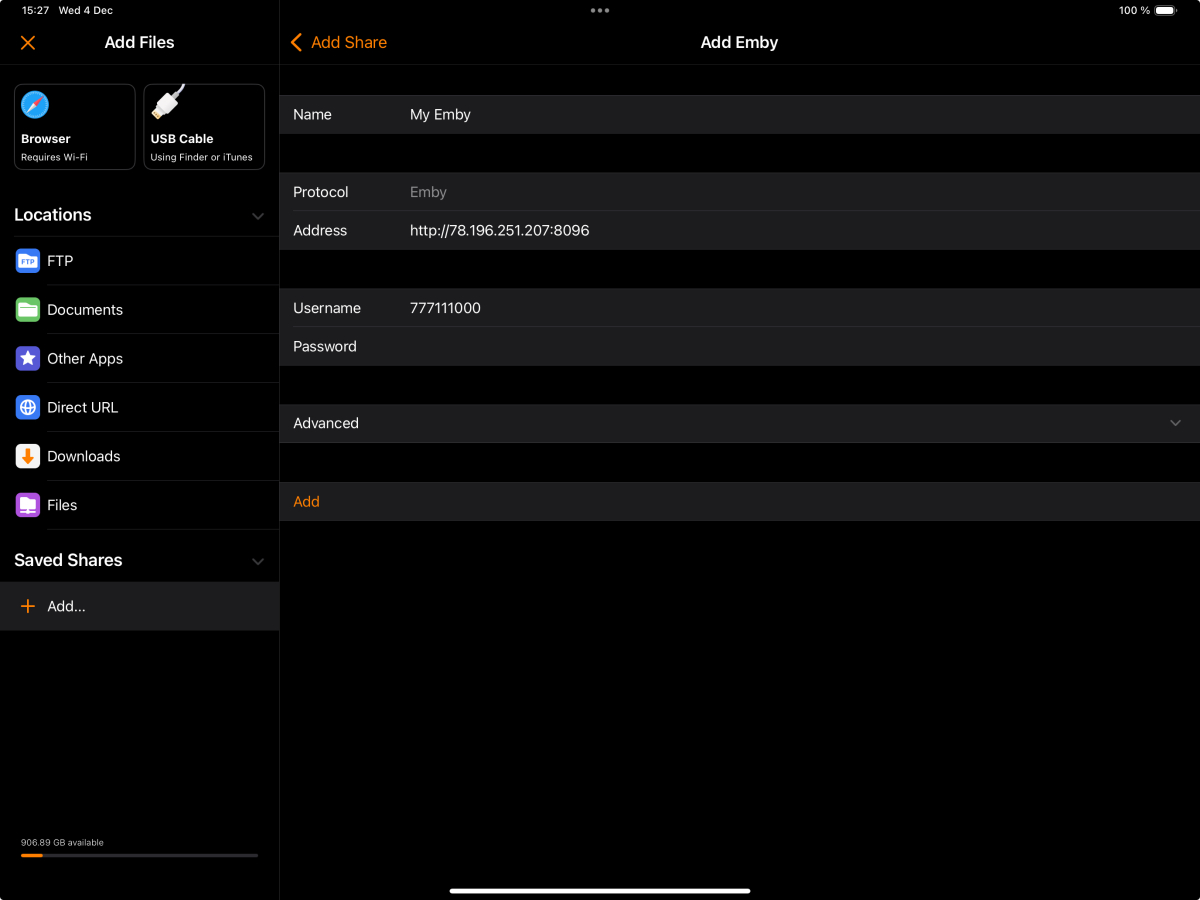Tap the 15:27 clock in status bar

(35, 11)
